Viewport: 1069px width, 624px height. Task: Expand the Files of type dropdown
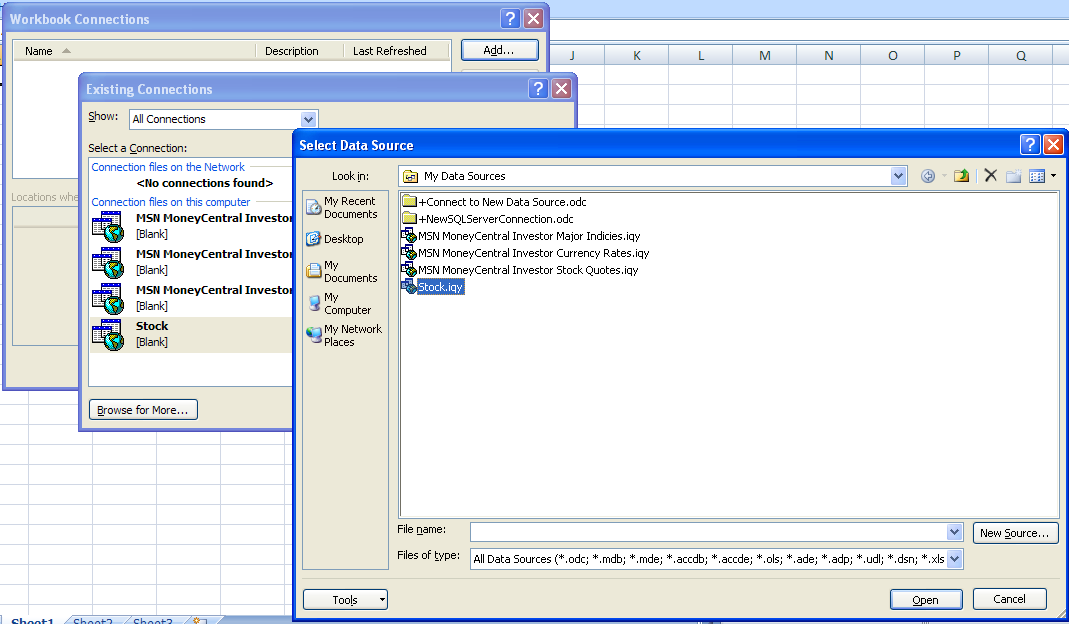953,559
